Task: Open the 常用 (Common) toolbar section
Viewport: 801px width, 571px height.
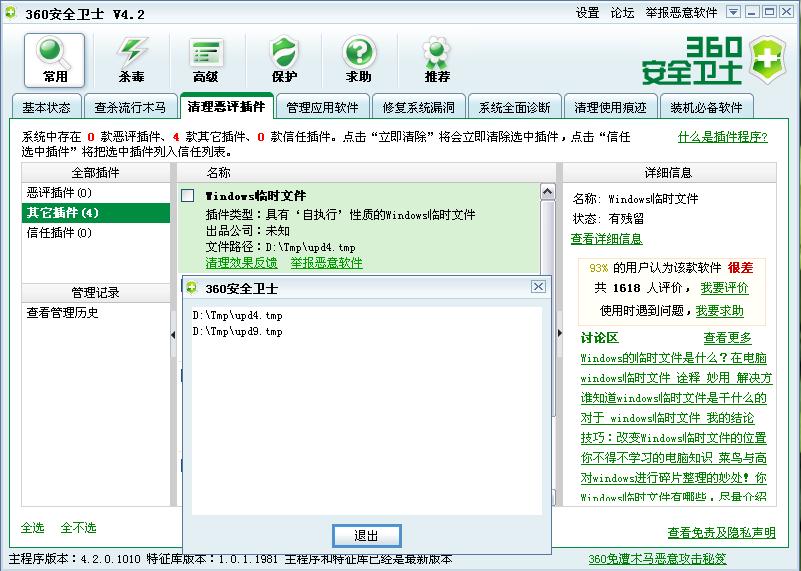Action: [55, 60]
